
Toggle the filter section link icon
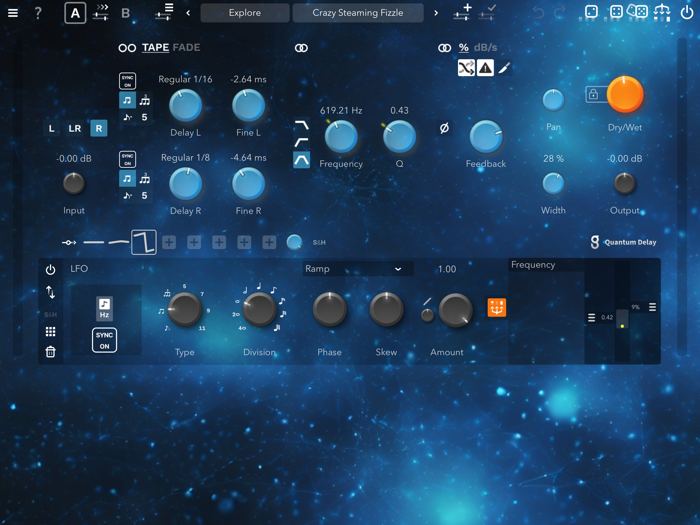coord(301,48)
